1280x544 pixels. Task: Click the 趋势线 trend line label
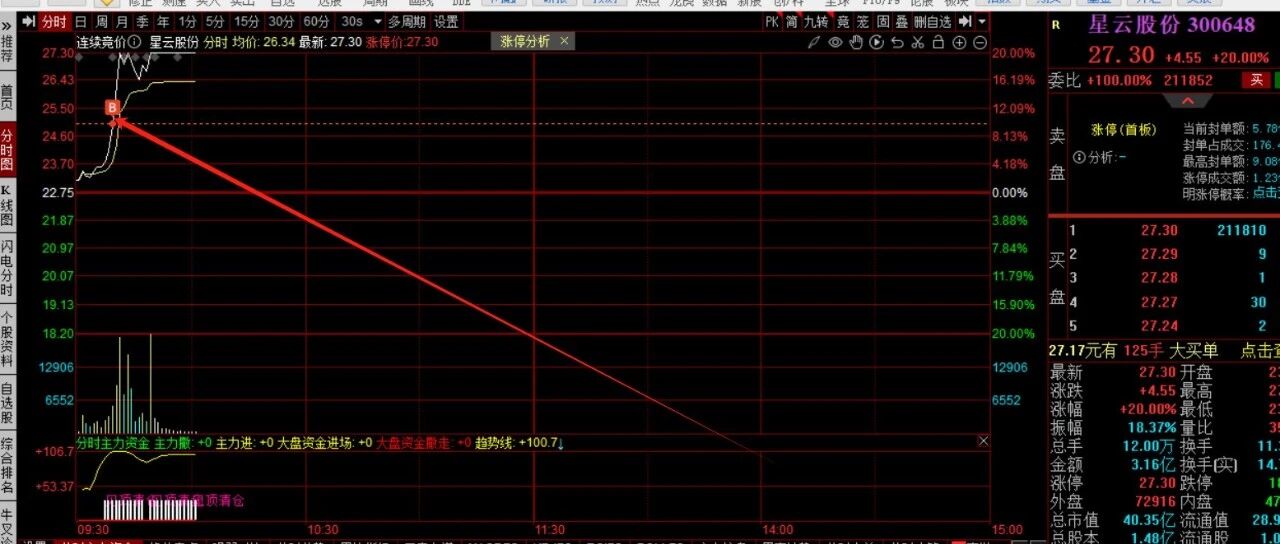(495, 442)
